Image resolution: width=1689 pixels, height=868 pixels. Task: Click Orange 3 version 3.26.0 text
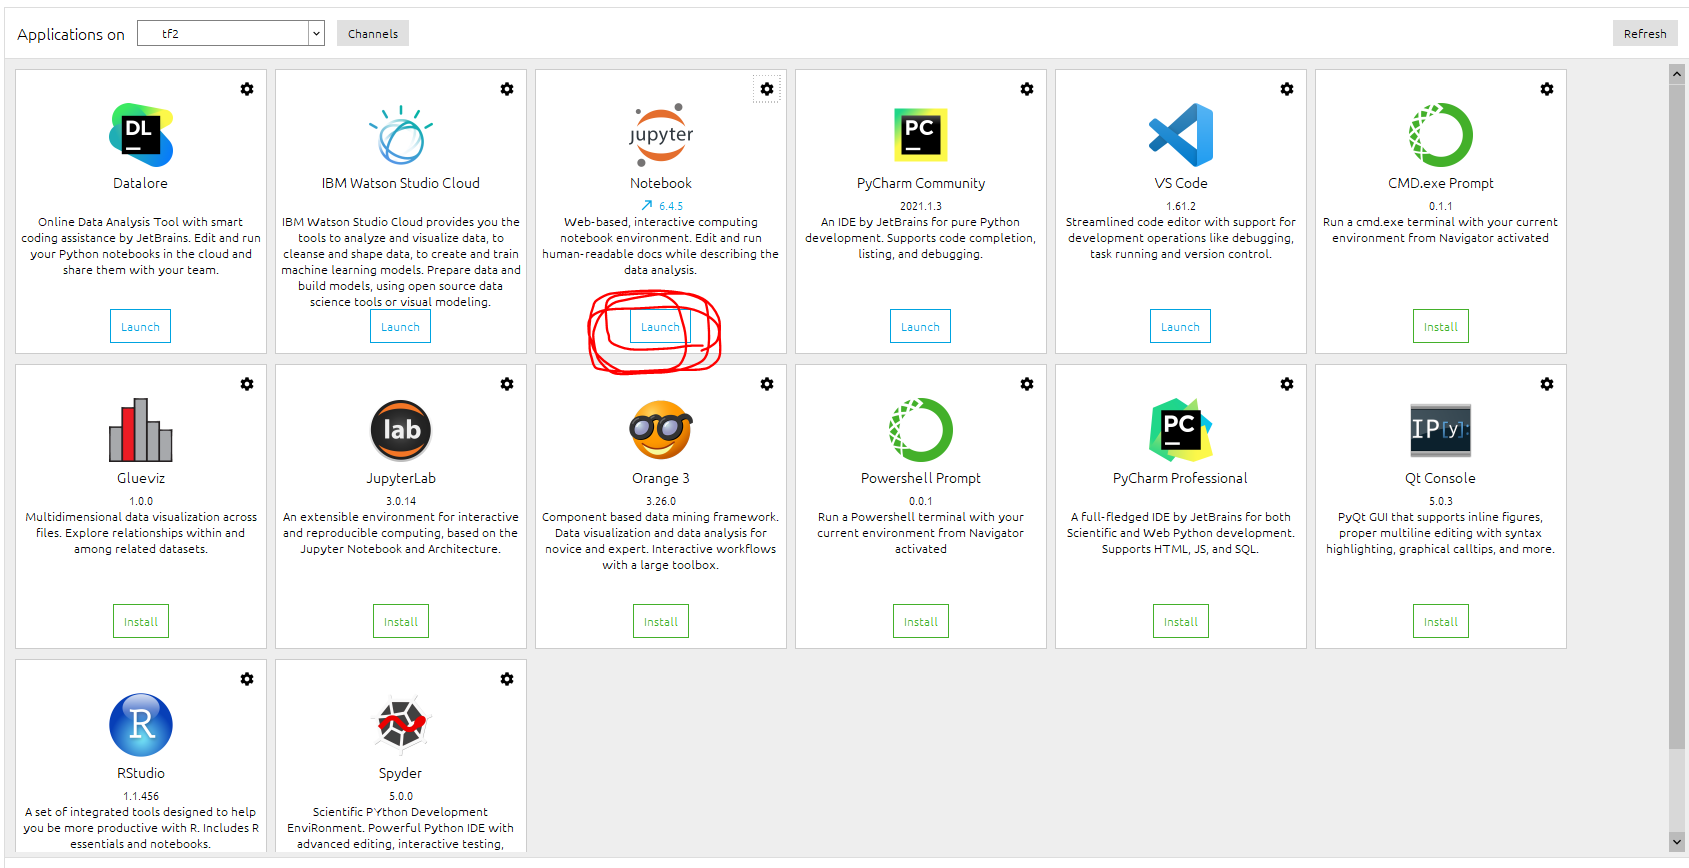coord(661,501)
